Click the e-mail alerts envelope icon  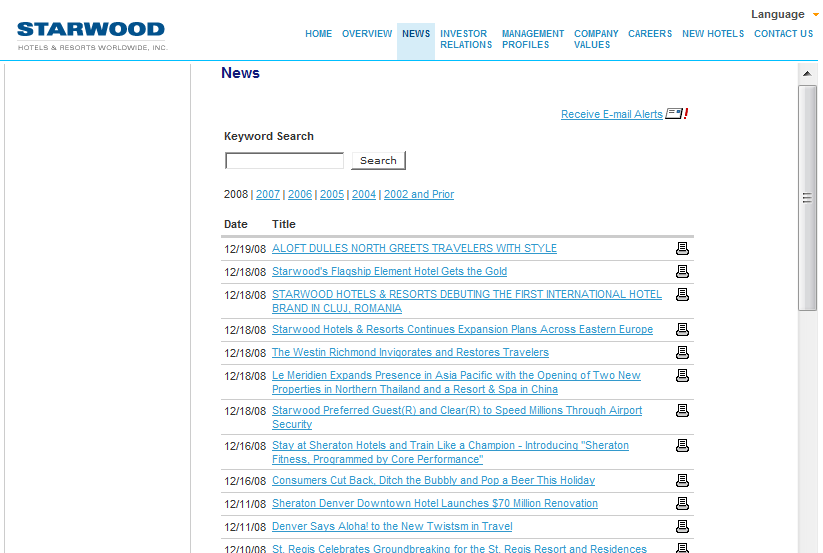pyautogui.click(x=677, y=113)
